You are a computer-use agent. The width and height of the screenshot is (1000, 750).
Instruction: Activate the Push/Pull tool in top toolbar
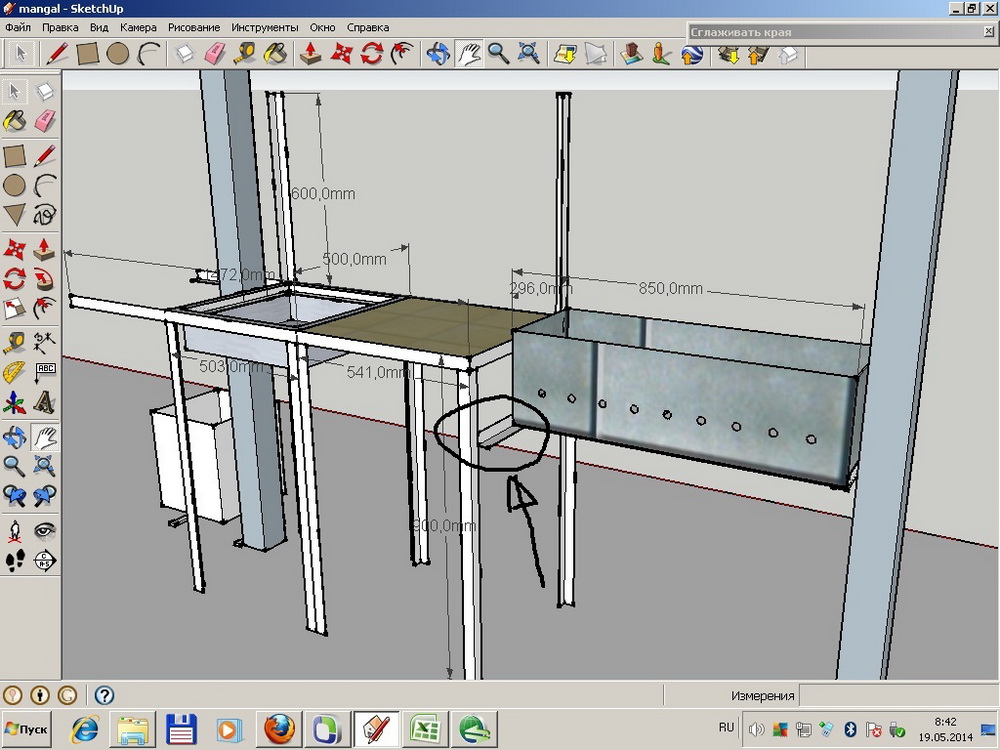click(310, 54)
